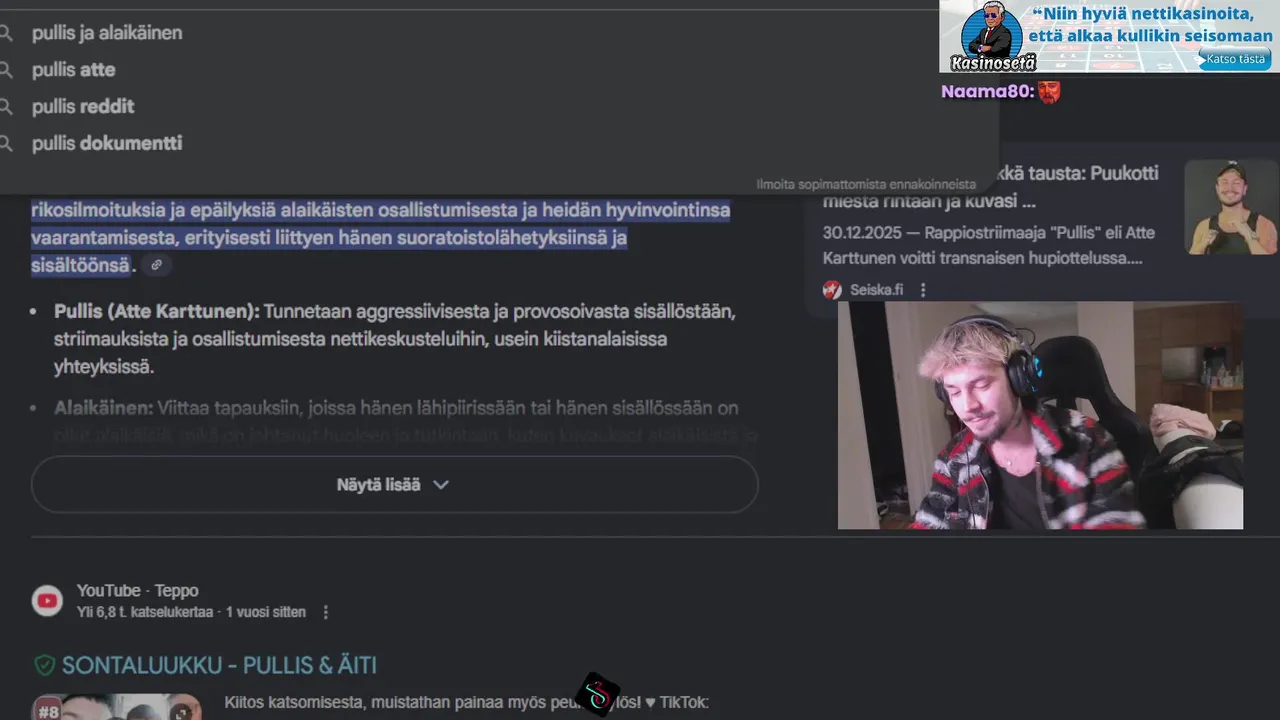Click the chevron in 'Näytä lisää'
The width and height of the screenshot is (1280, 720).
441,485
